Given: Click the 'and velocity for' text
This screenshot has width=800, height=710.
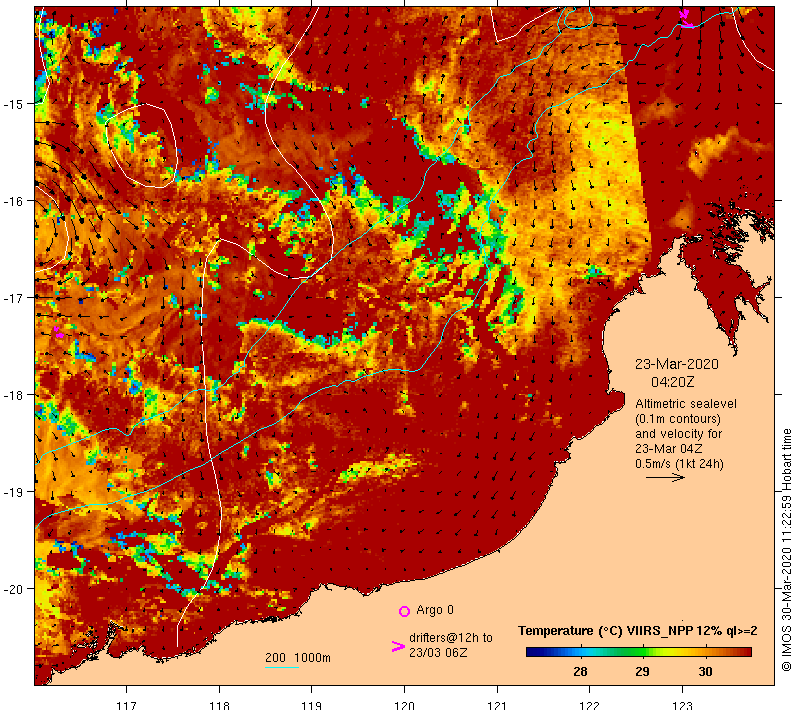Looking at the screenshot, I should tap(679, 434).
